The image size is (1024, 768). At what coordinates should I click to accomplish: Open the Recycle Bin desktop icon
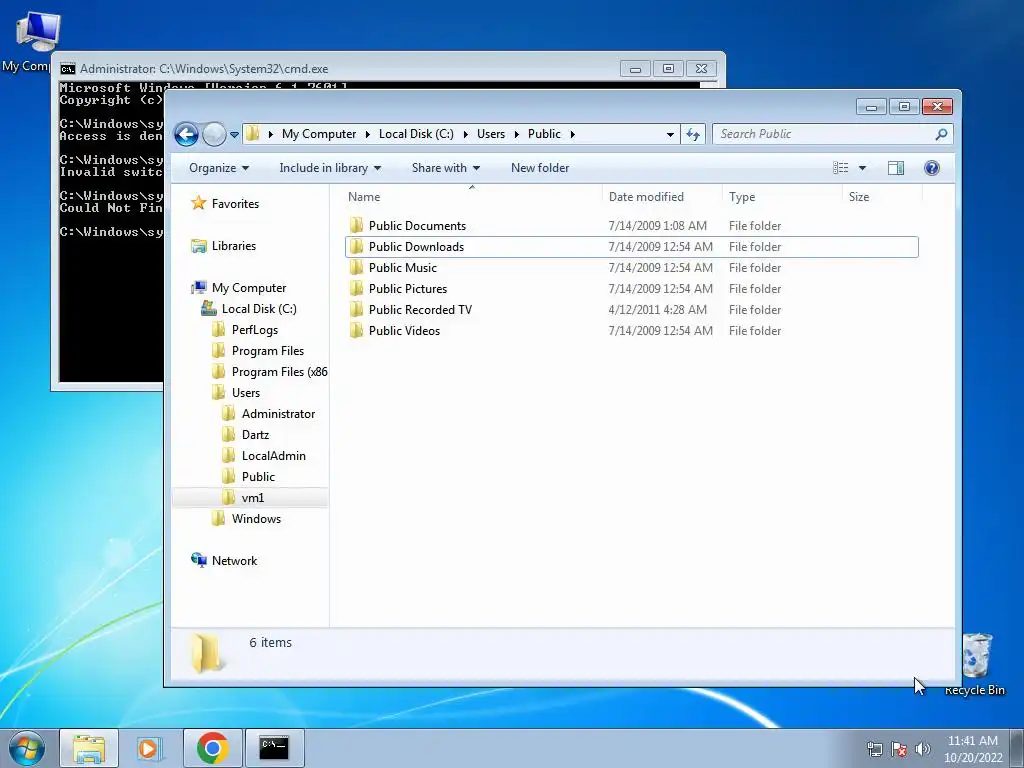point(976,664)
